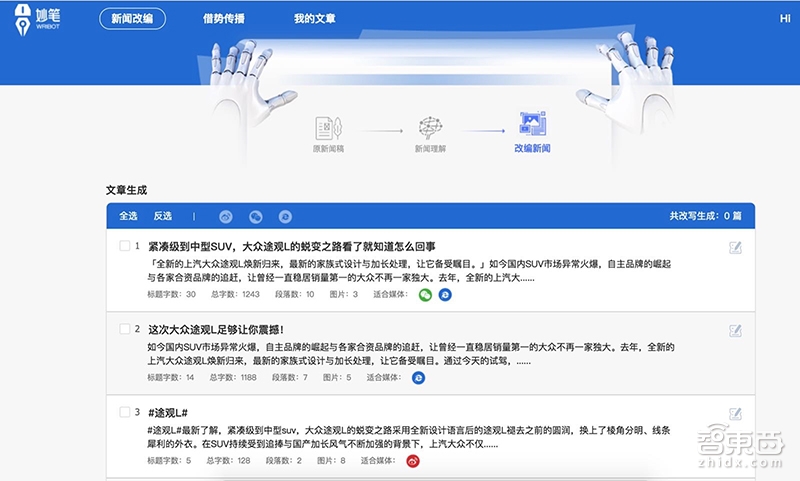This screenshot has height=481, width=800.
Task: Click the Hi greeting in header
Action: tap(785, 19)
